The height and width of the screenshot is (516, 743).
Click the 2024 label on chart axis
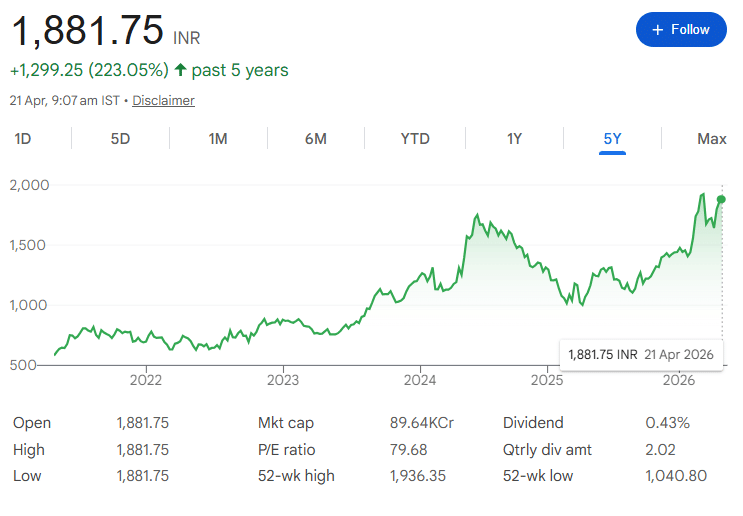click(420, 381)
